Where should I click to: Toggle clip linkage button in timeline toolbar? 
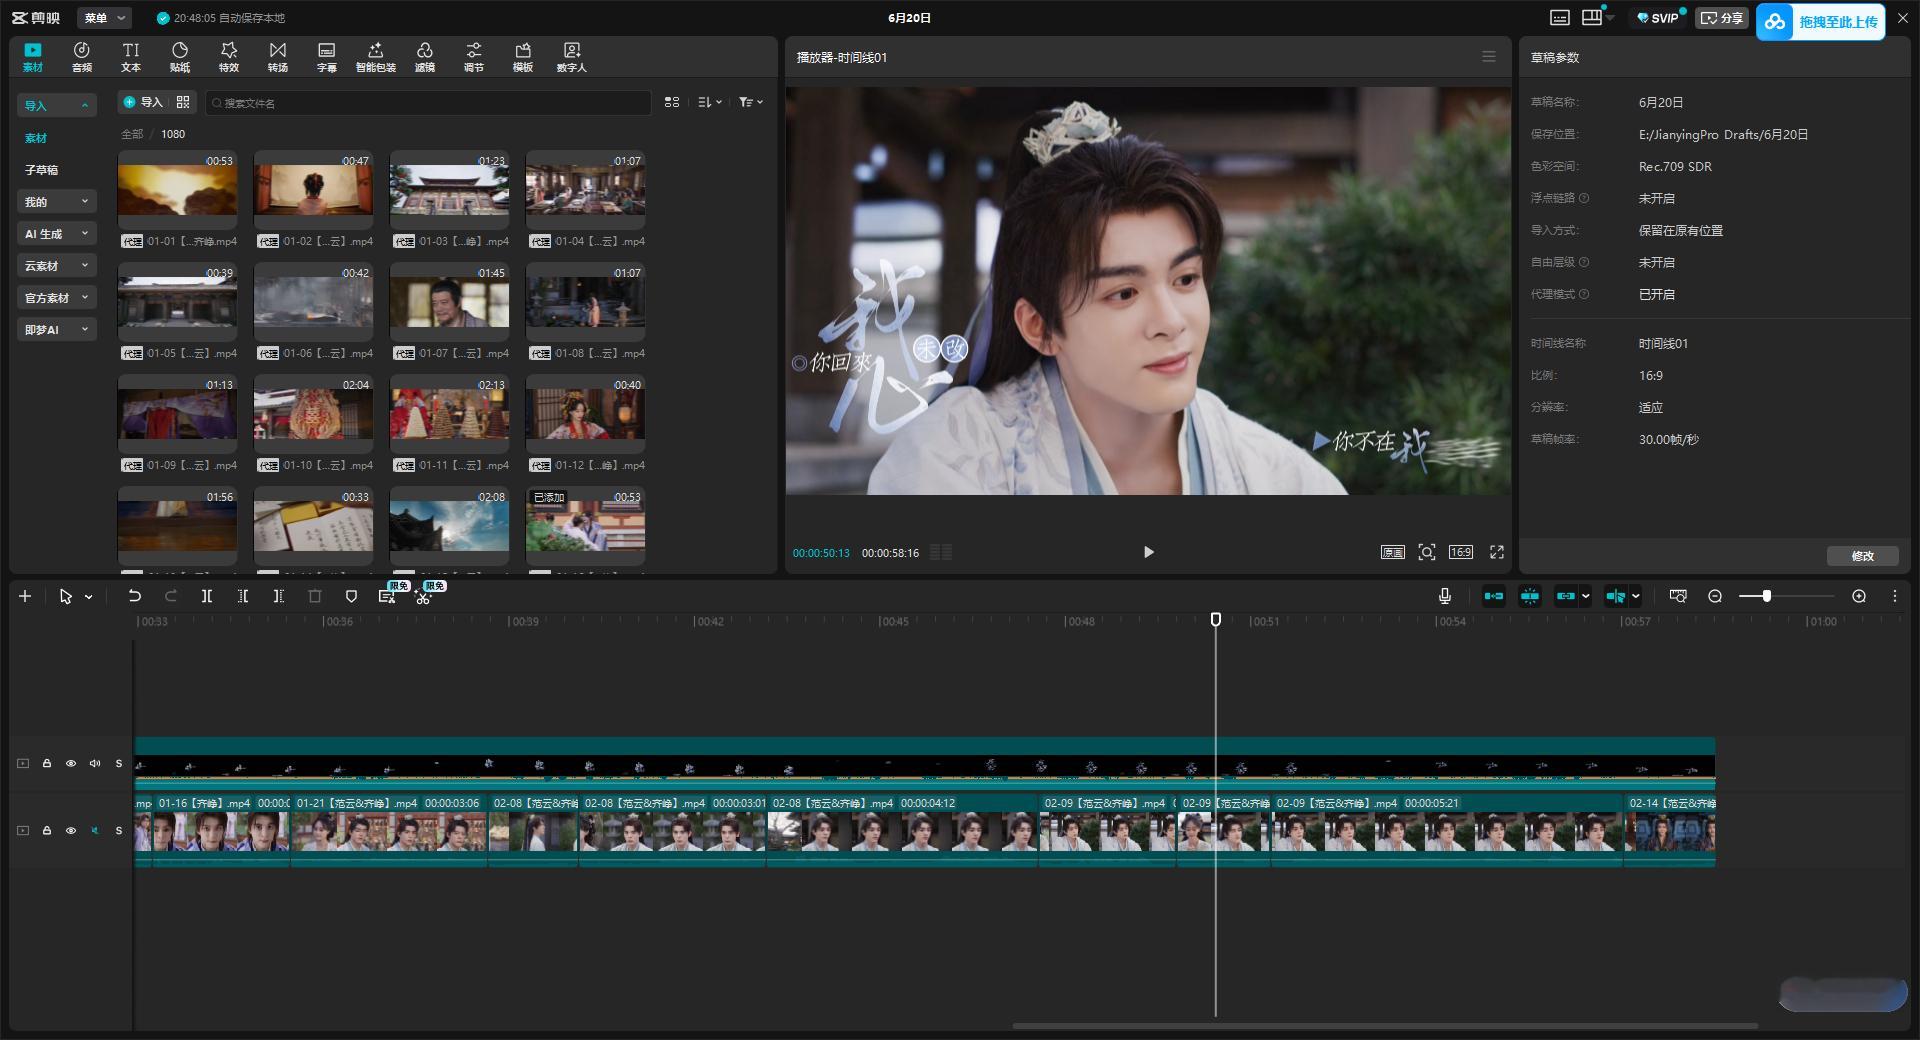[x=1566, y=596]
